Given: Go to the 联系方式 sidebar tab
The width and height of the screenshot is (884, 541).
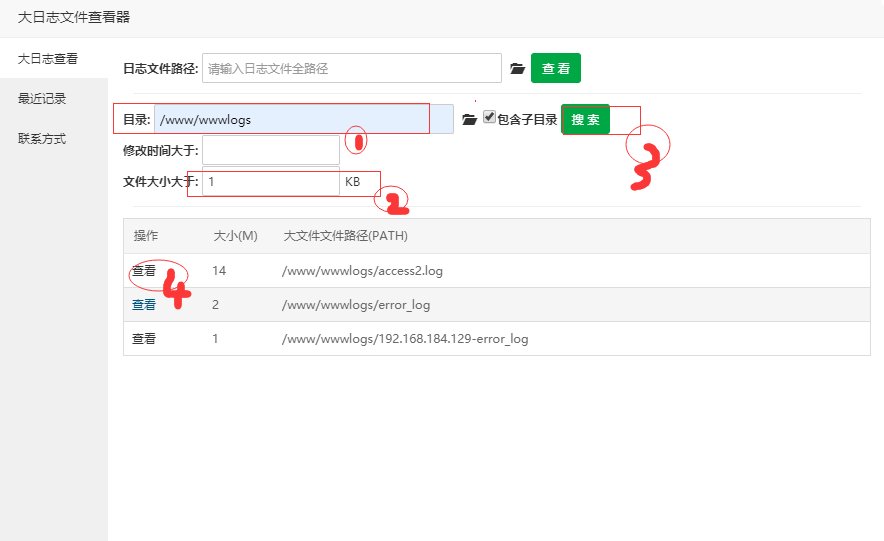Looking at the screenshot, I should [x=42, y=138].
